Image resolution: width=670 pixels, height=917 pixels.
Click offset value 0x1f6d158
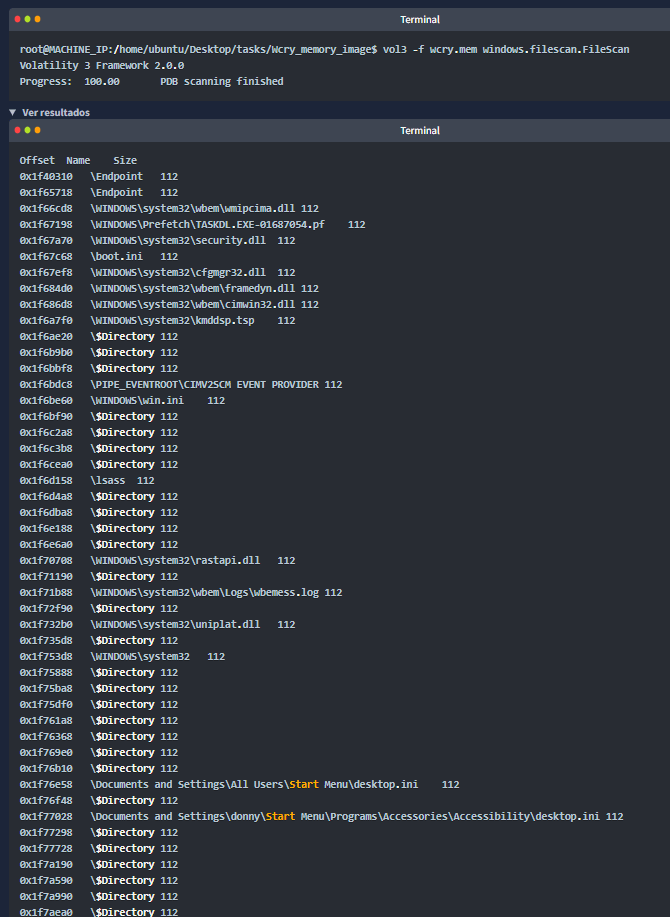46,480
